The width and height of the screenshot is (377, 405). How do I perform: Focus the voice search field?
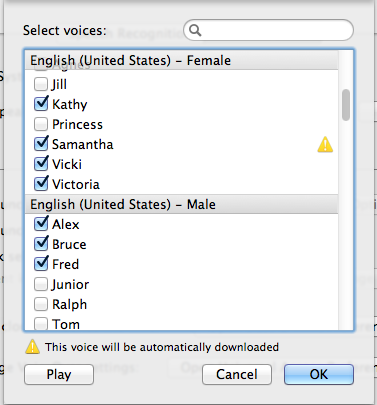(x=268, y=30)
